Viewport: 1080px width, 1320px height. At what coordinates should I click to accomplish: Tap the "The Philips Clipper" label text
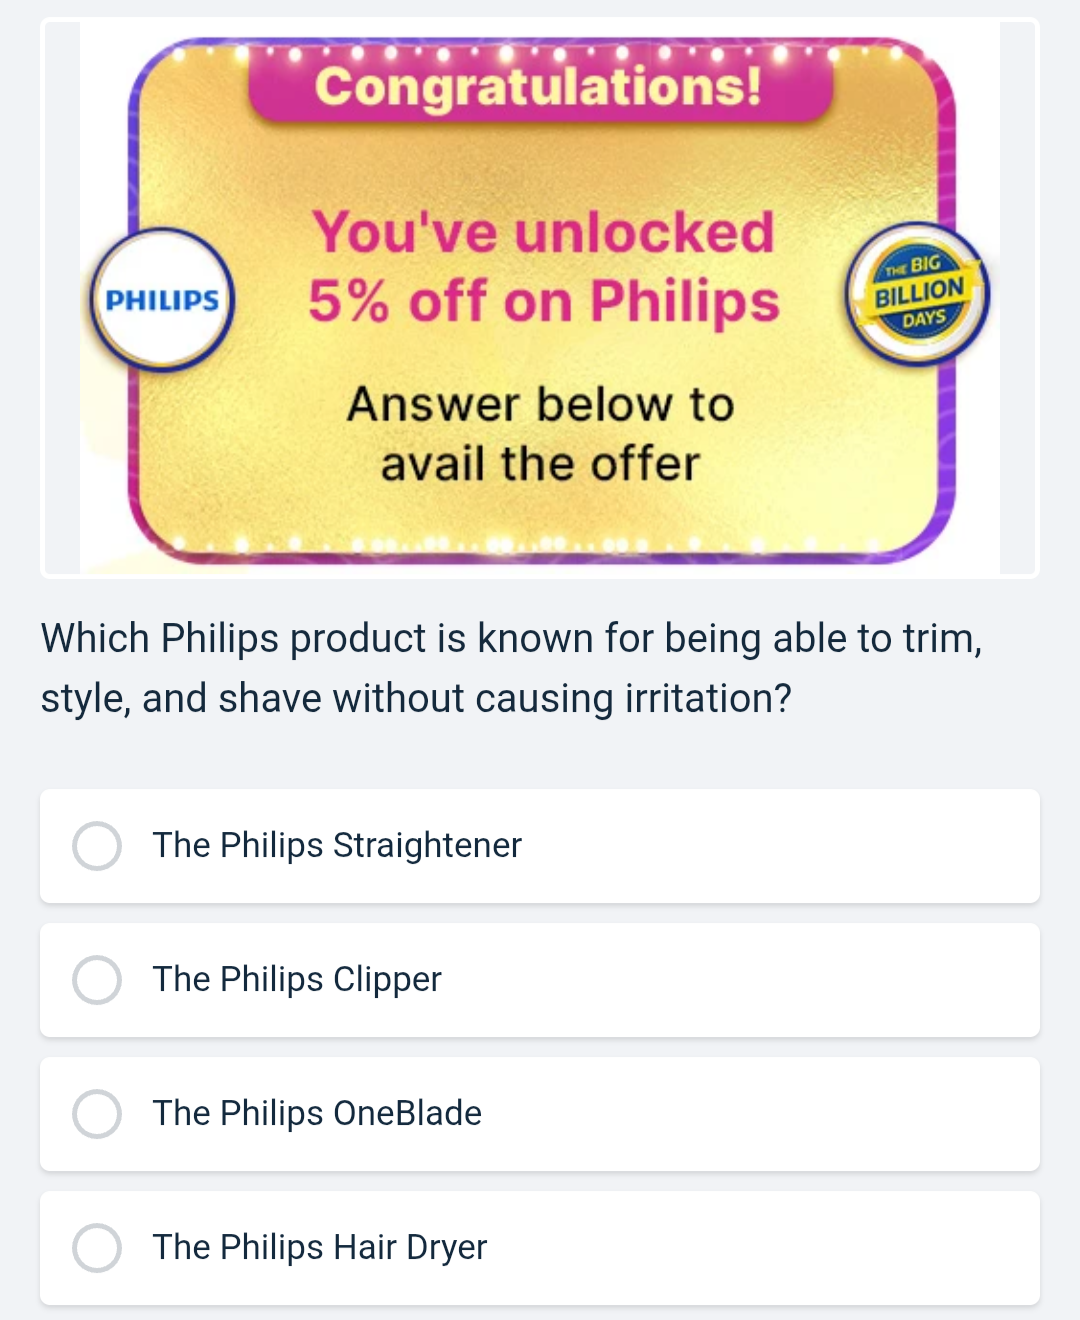point(297,980)
